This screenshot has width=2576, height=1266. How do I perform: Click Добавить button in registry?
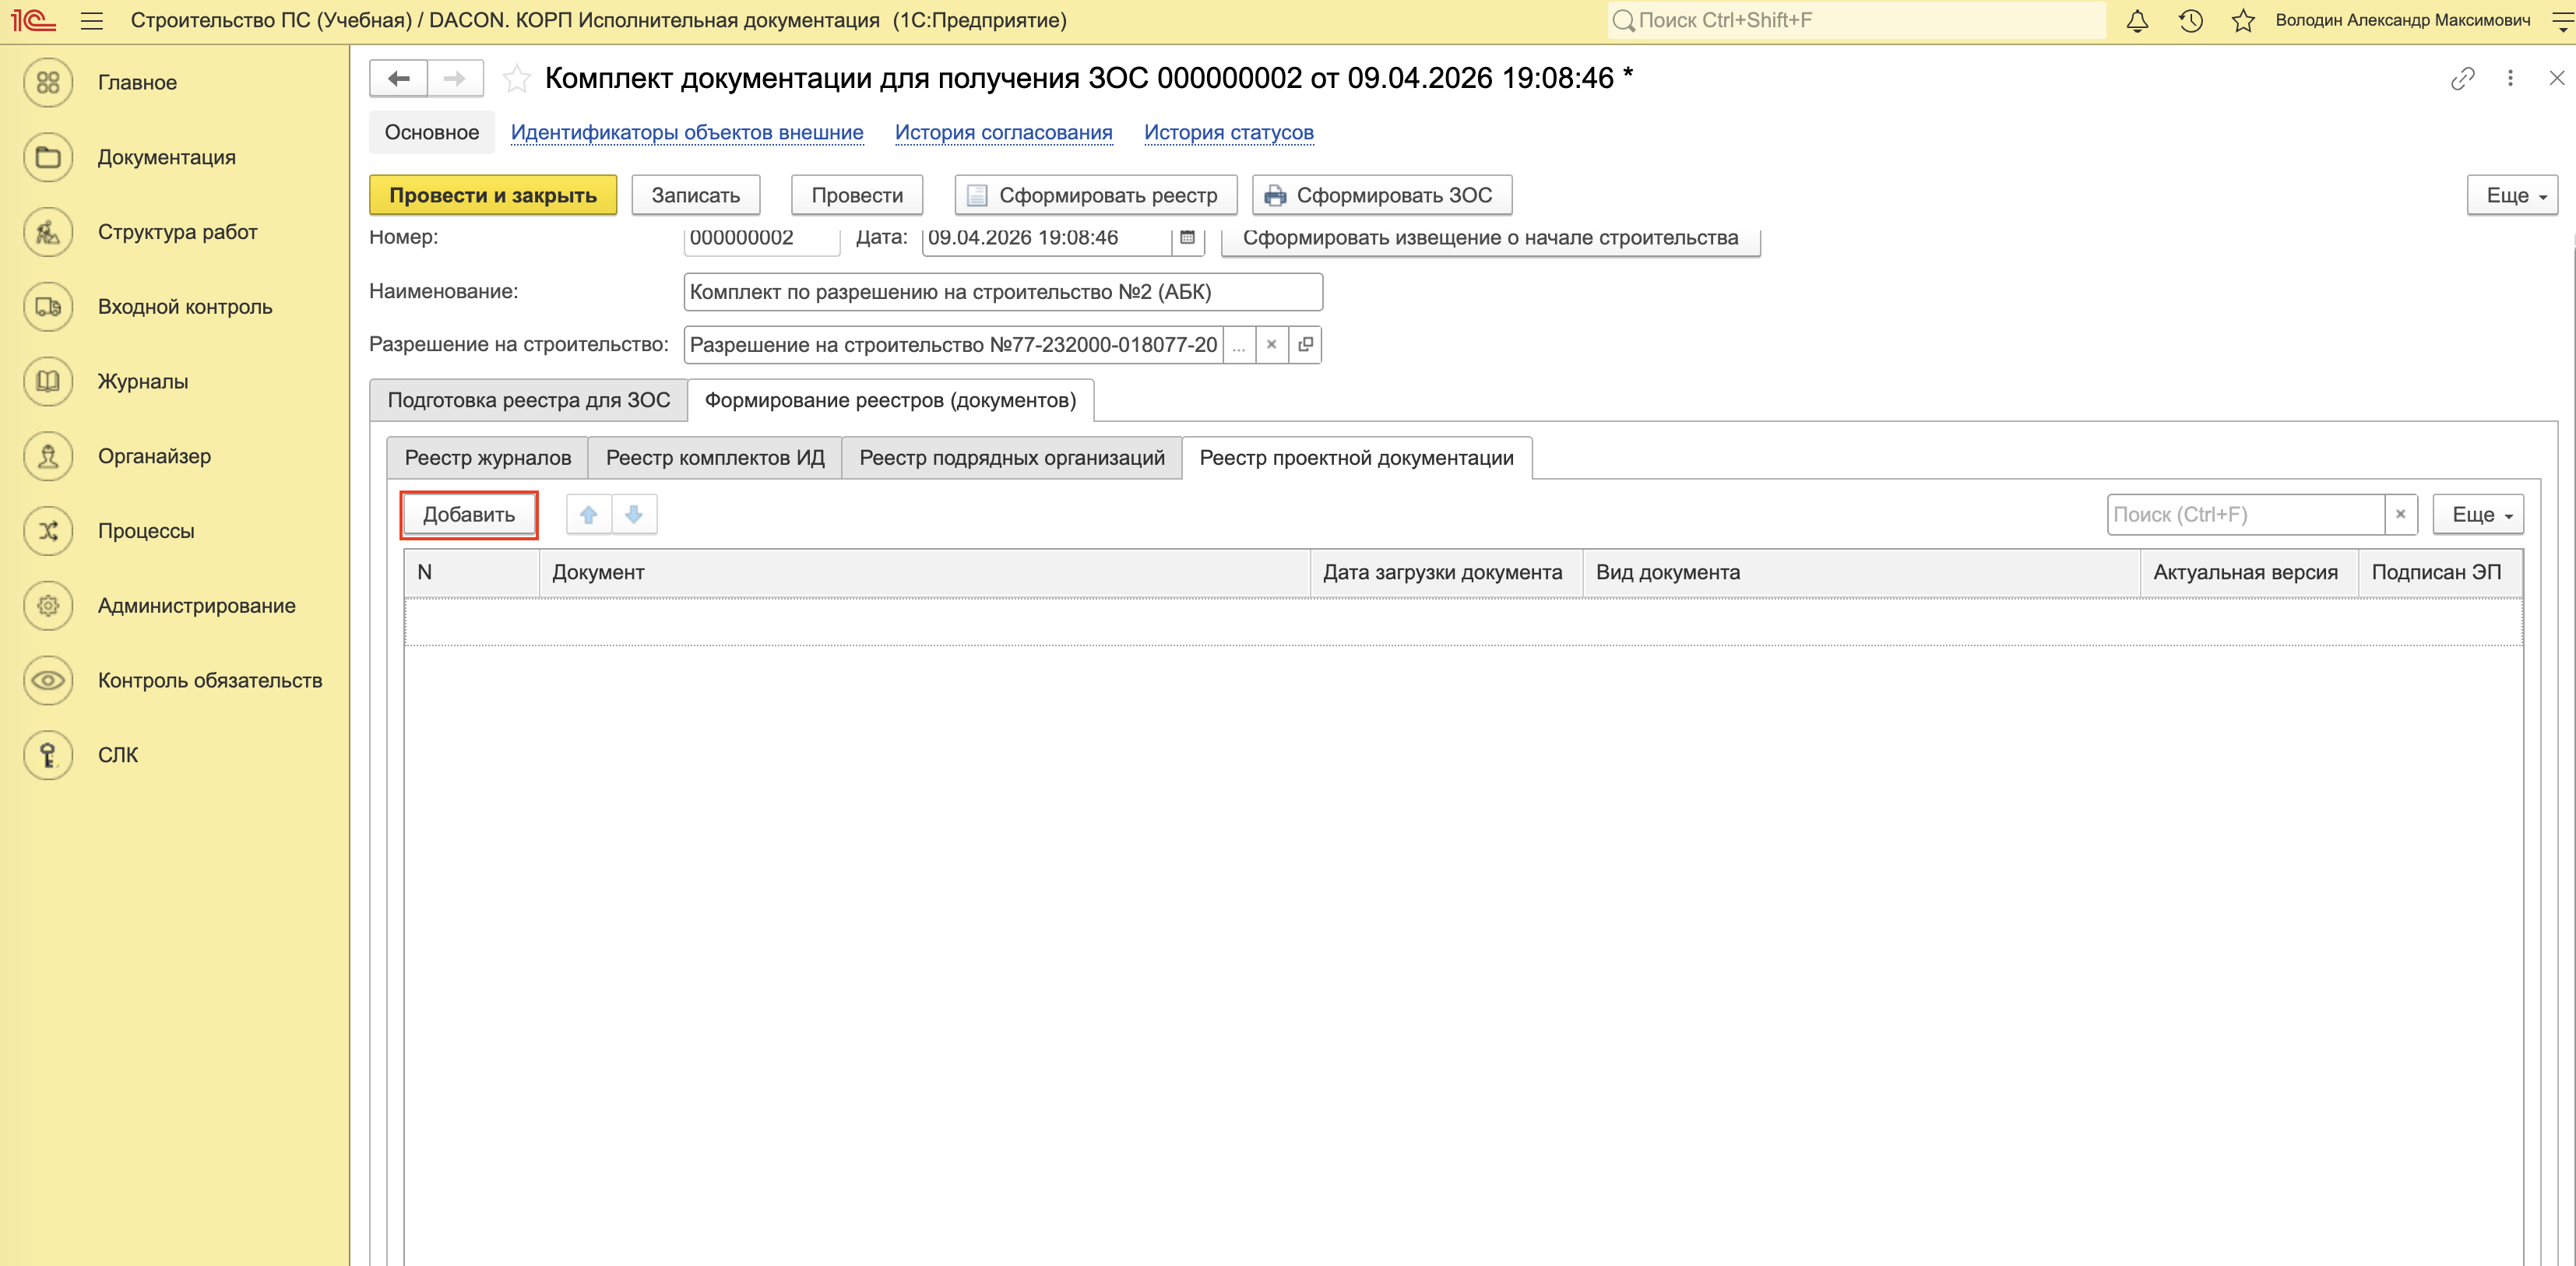469,514
